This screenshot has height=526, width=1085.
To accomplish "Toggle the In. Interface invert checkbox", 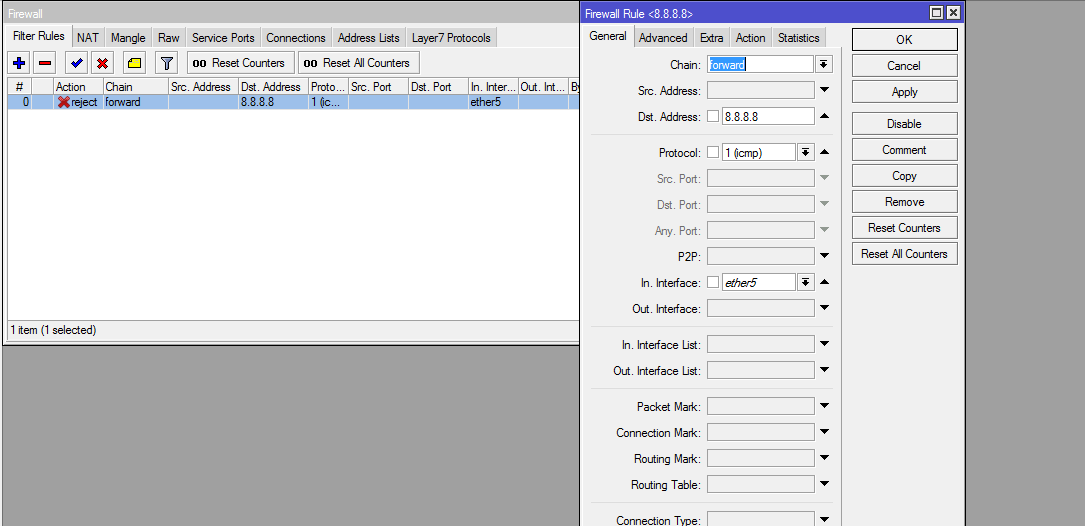I will 713,283.
